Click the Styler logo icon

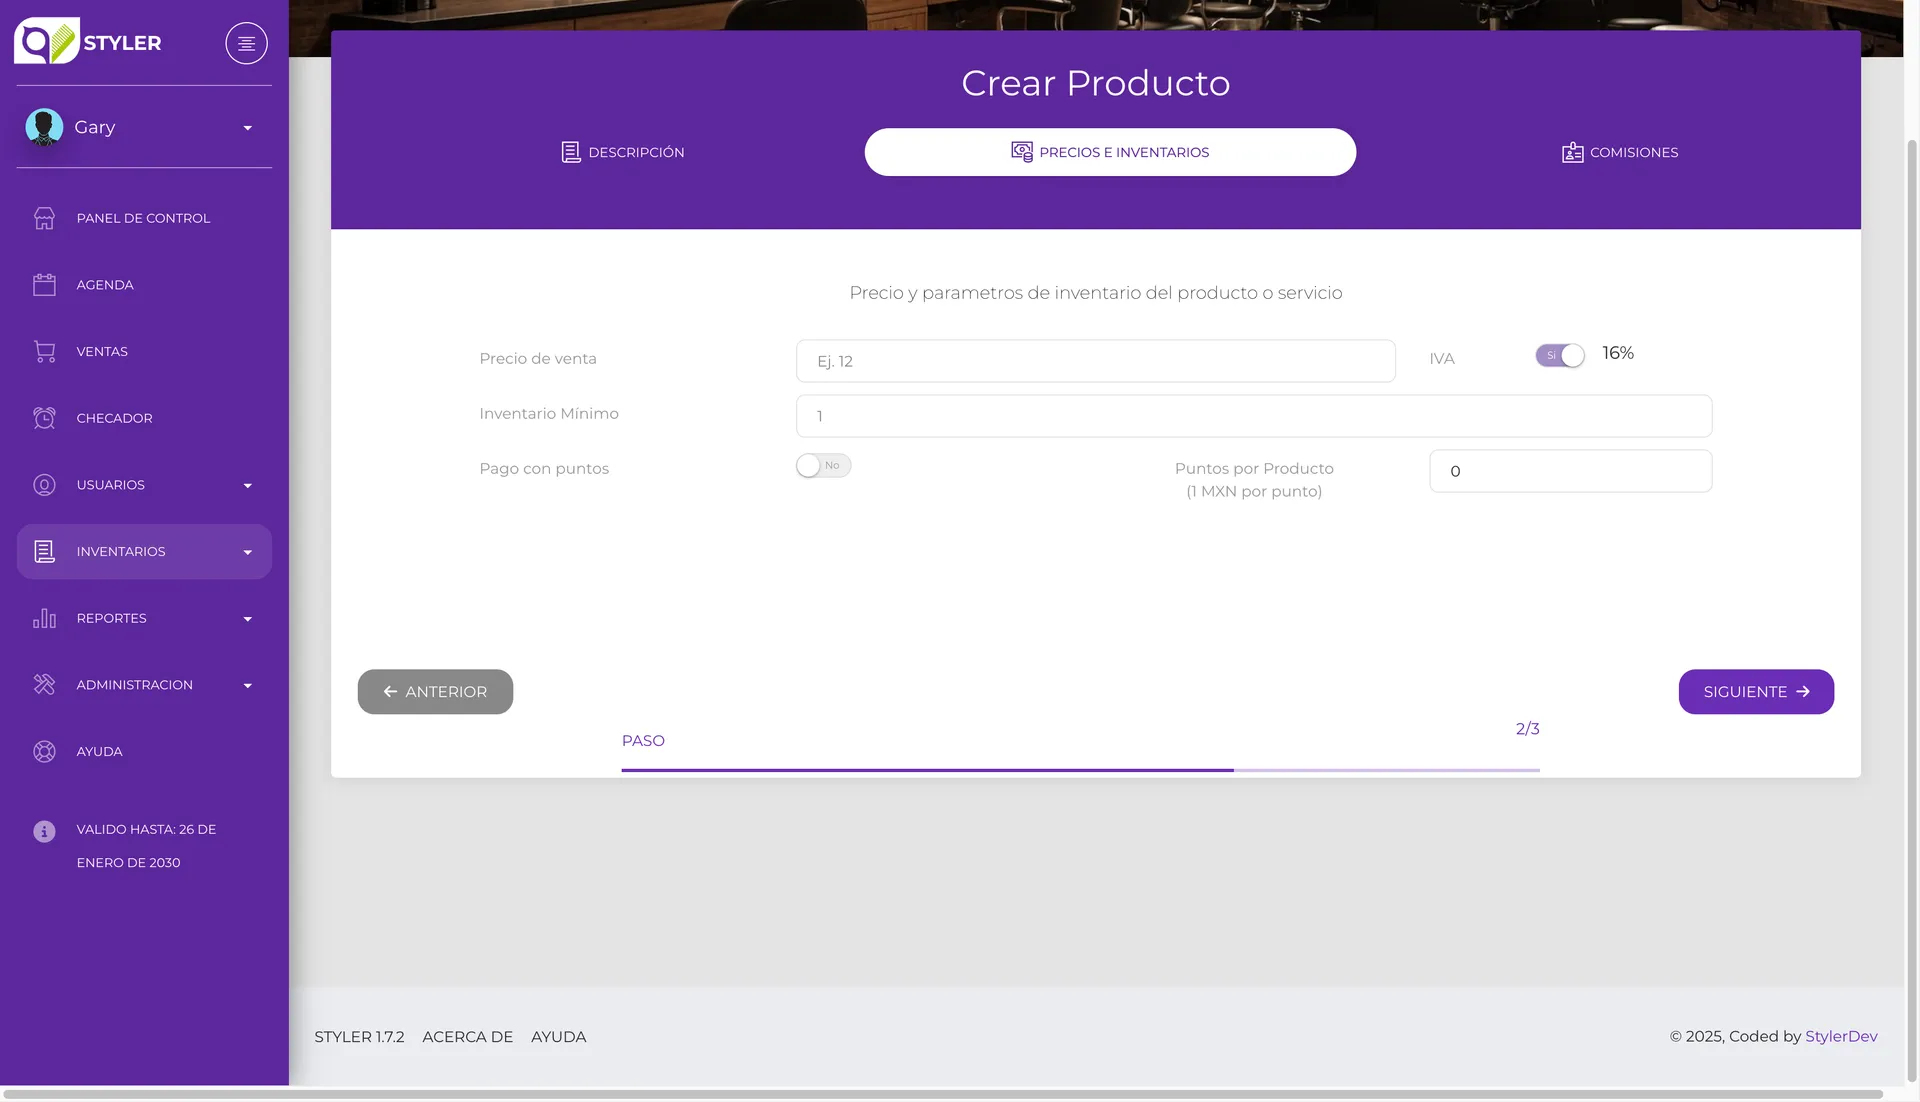(x=46, y=41)
